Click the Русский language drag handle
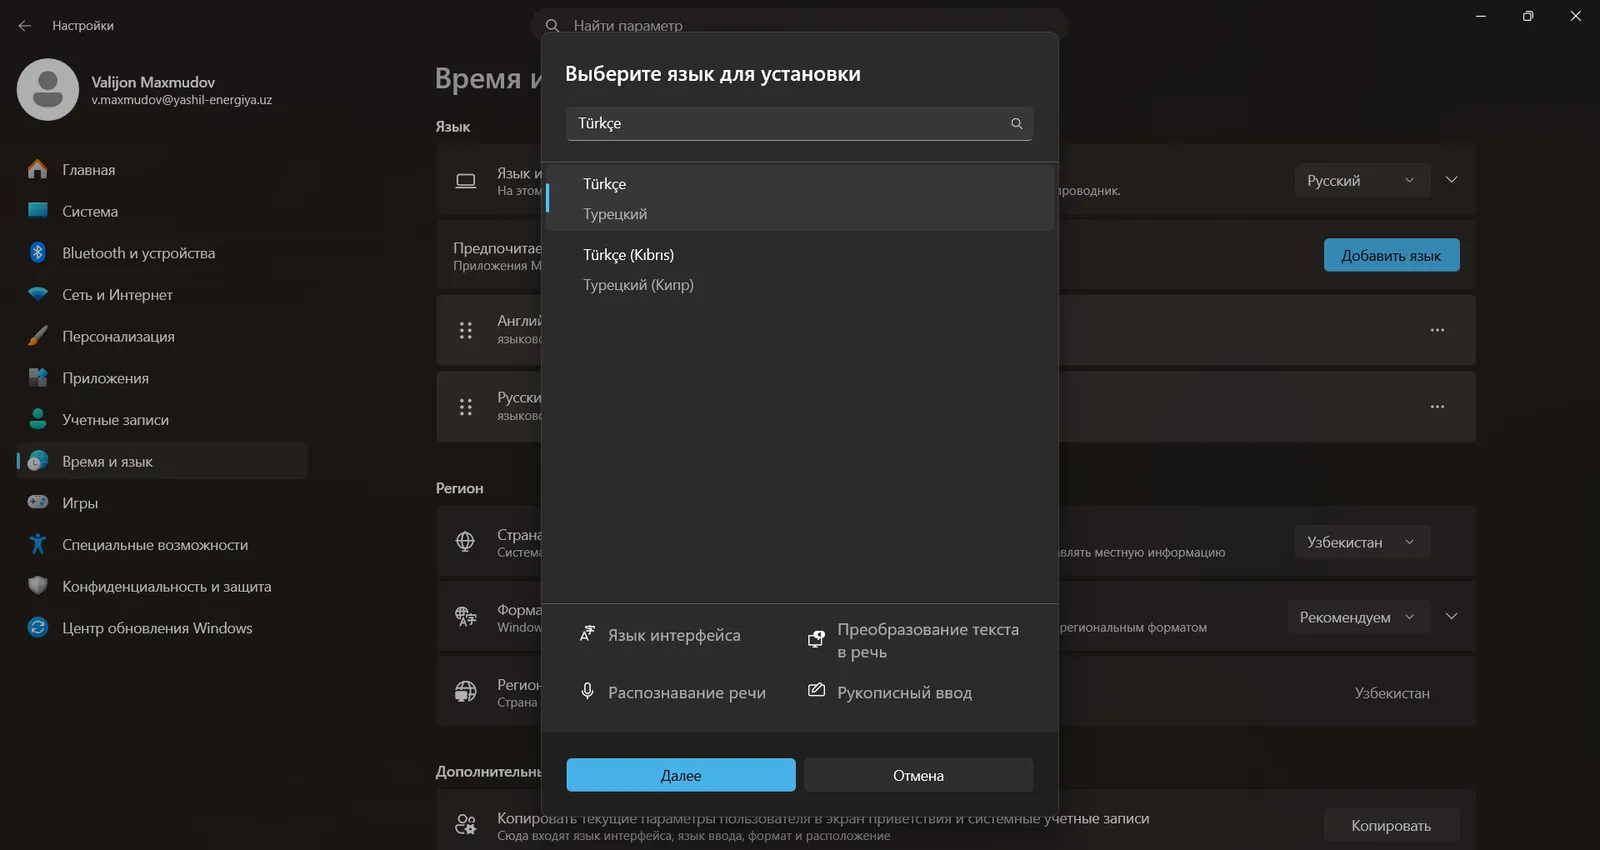This screenshot has height=850, width=1600. (x=466, y=407)
